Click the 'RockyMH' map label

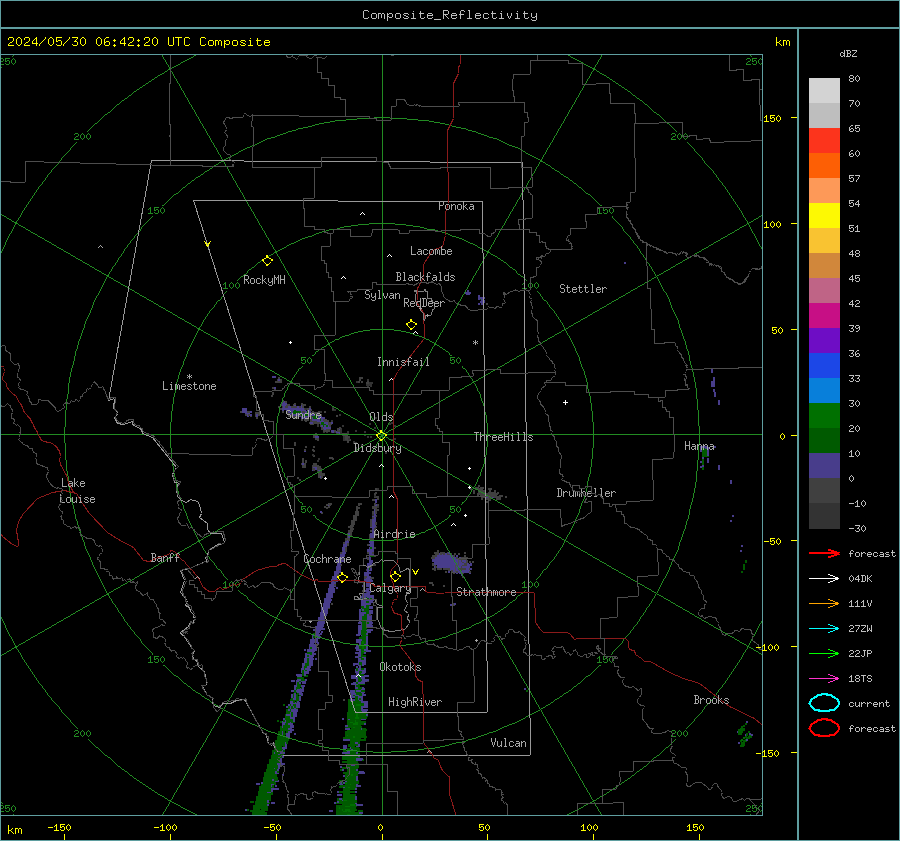264,280
